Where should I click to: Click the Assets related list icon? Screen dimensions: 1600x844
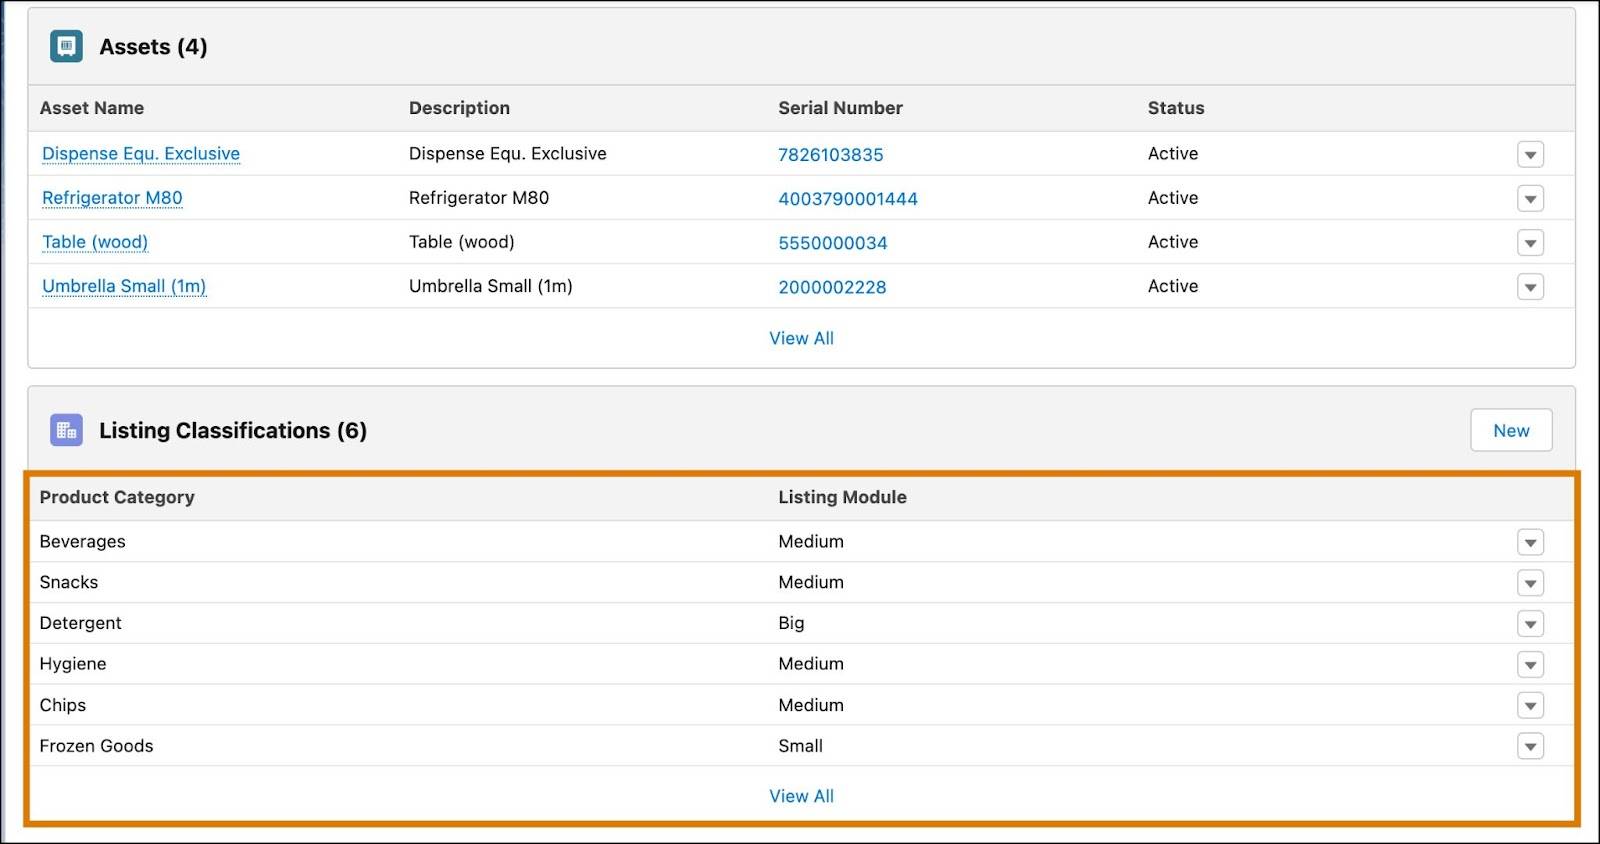point(66,46)
